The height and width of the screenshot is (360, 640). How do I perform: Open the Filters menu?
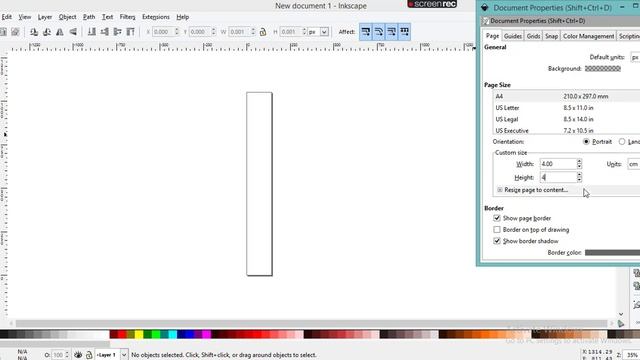click(127, 17)
